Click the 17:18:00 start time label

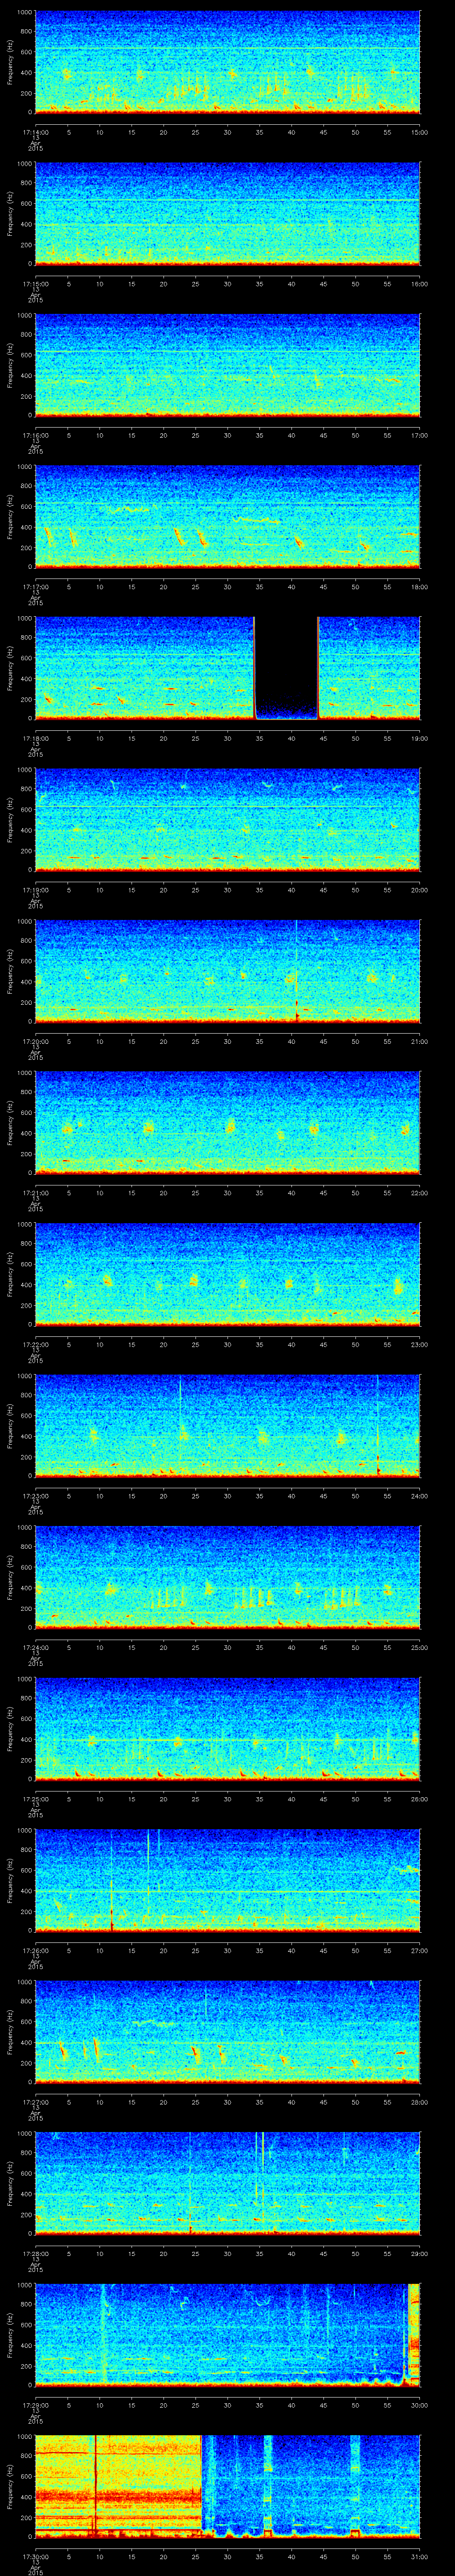[35, 738]
